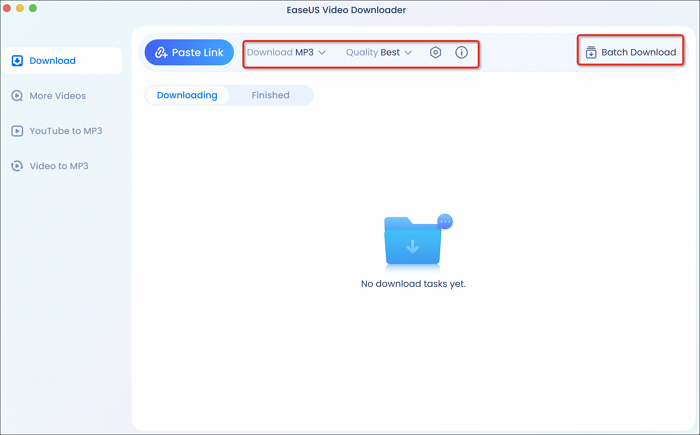Open settings via the hexagon gear icon
This screenshot has height=435, width=700.
pos(435,52)
